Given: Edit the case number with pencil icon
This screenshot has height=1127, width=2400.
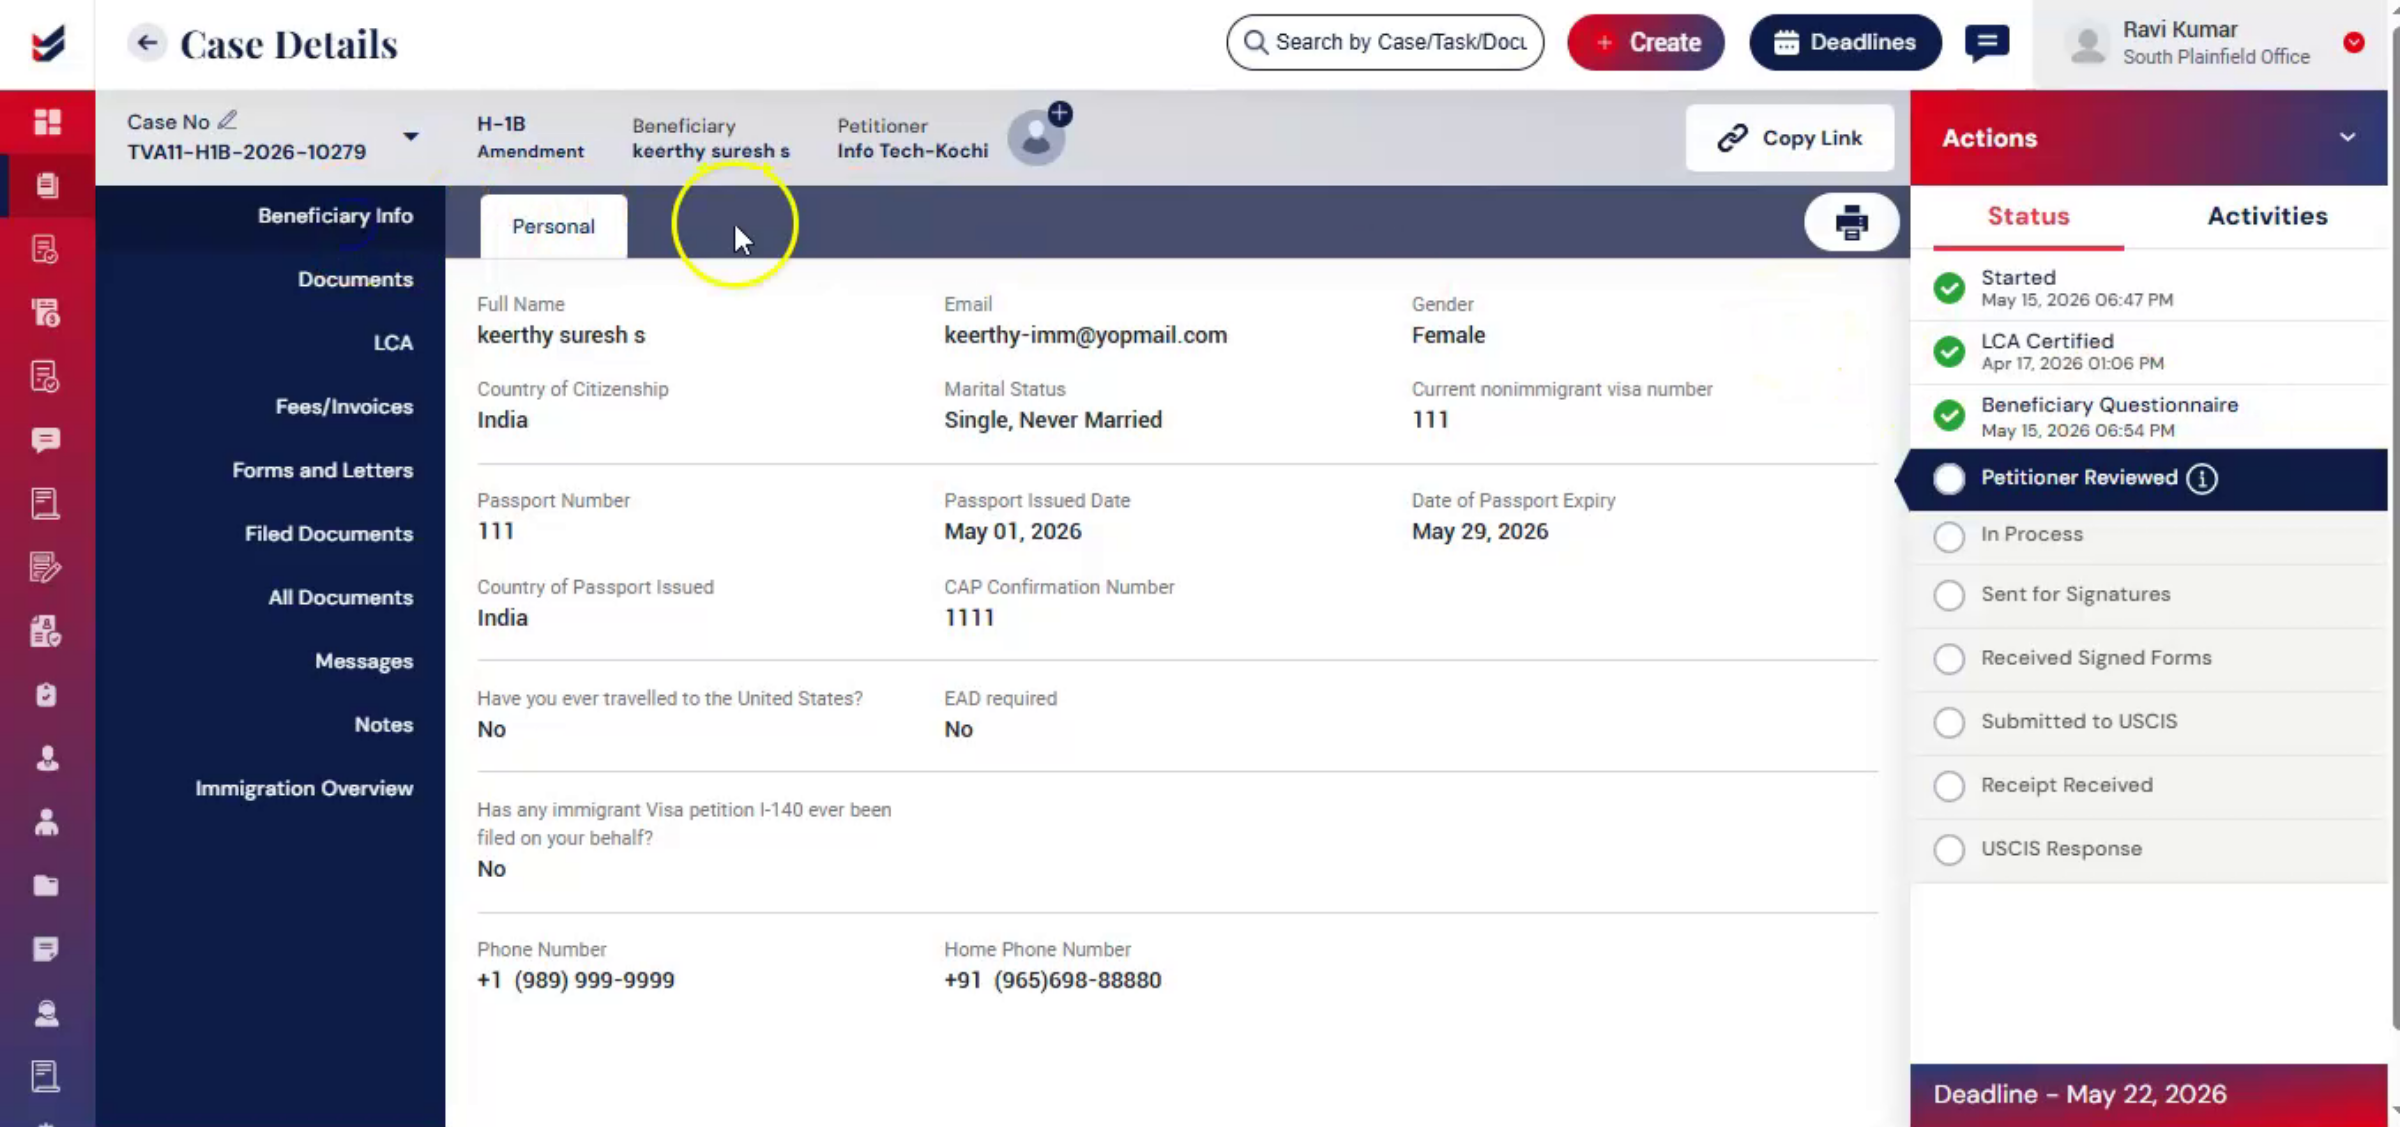Looking at the screenshot, I should (x=228, y=120).
